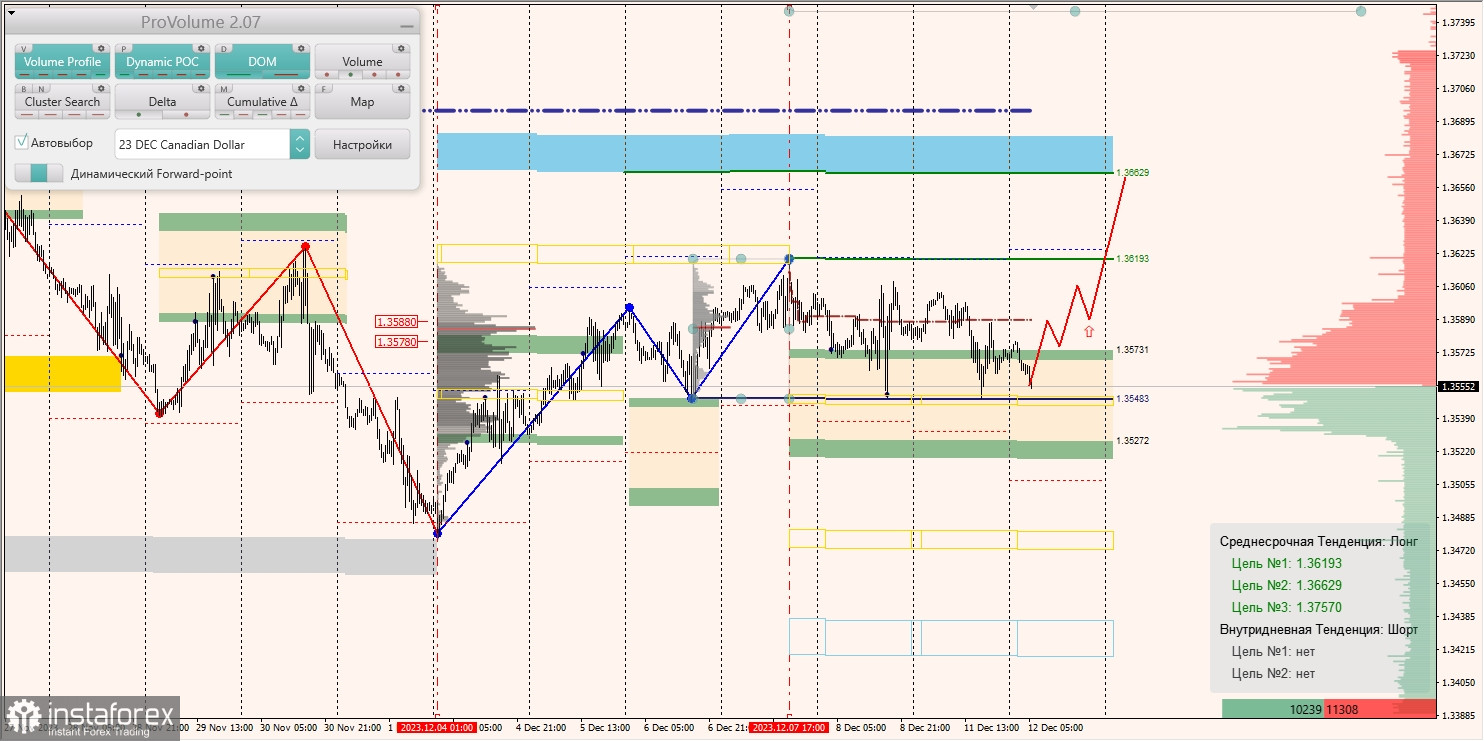Uncheck the Автовыбор checkbox

21,143
